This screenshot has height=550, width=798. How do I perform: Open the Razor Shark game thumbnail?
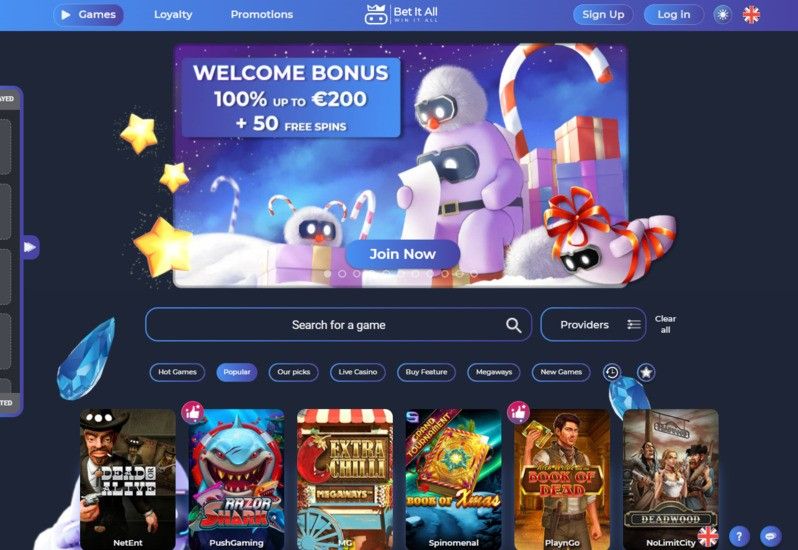coord(237,479)
